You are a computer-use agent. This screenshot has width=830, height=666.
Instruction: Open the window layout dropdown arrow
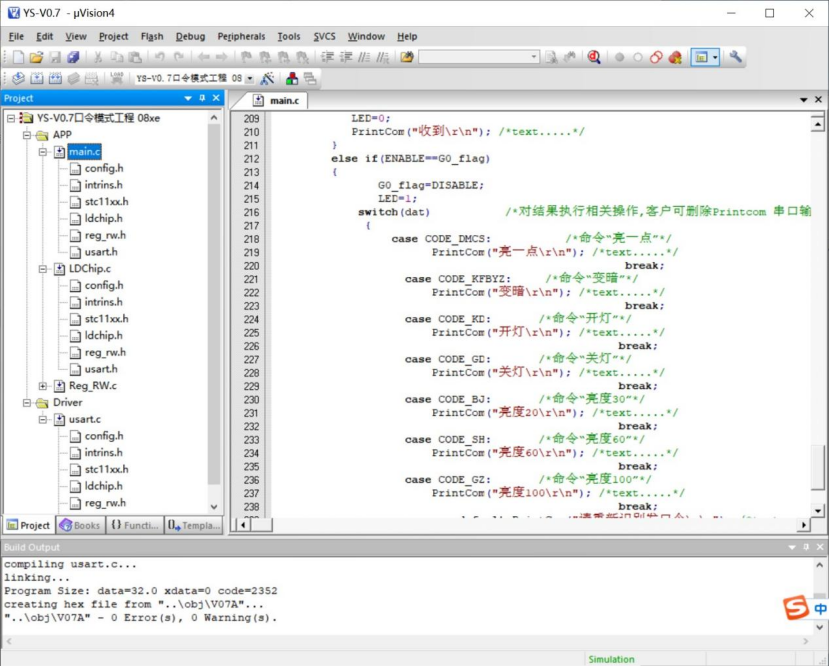coord(715,57)
